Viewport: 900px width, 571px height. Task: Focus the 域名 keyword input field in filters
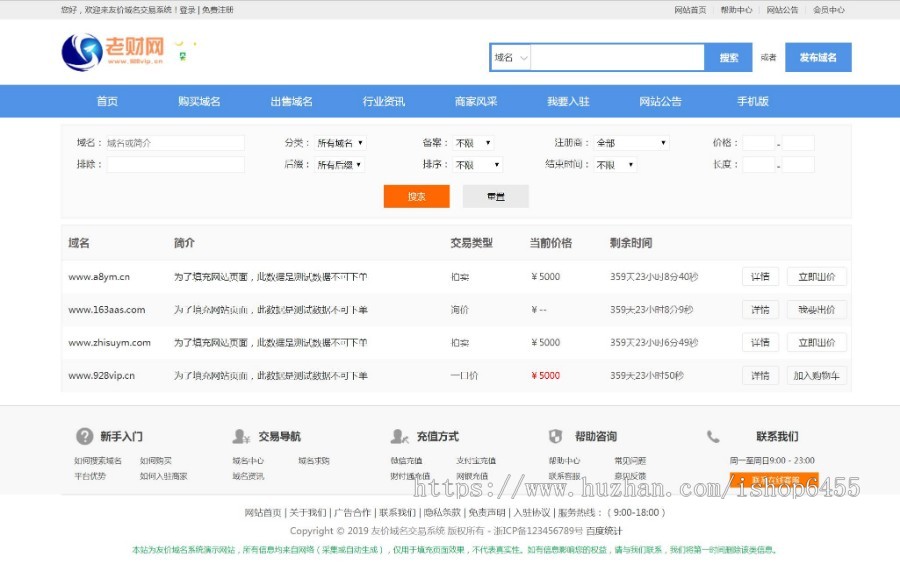click(x=174, y=143)
